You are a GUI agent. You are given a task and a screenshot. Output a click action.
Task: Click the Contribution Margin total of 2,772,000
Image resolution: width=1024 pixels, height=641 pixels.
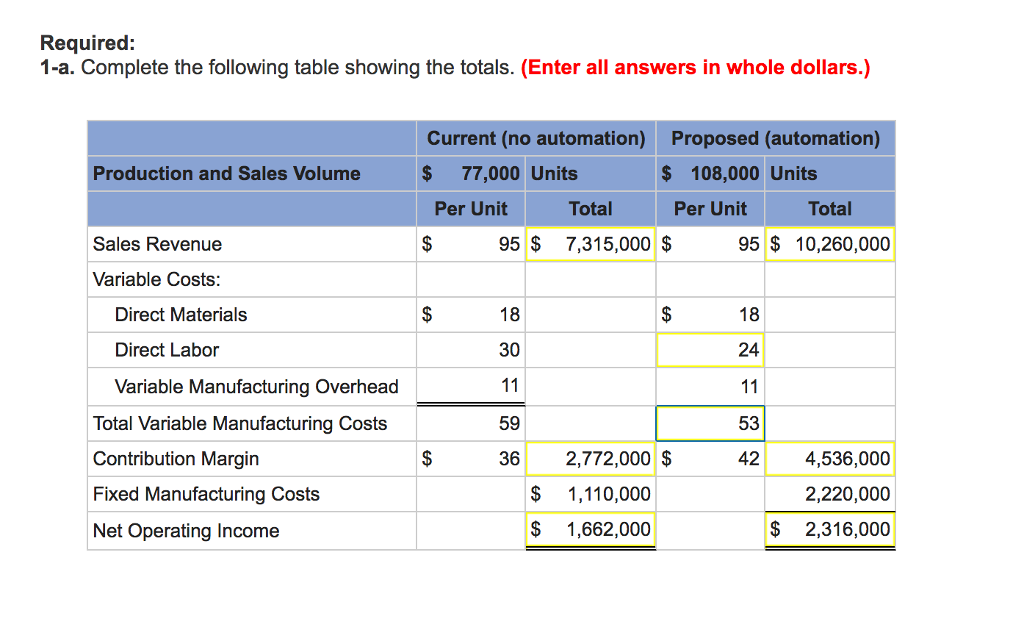pyautogui.click(x=590, y=458)
